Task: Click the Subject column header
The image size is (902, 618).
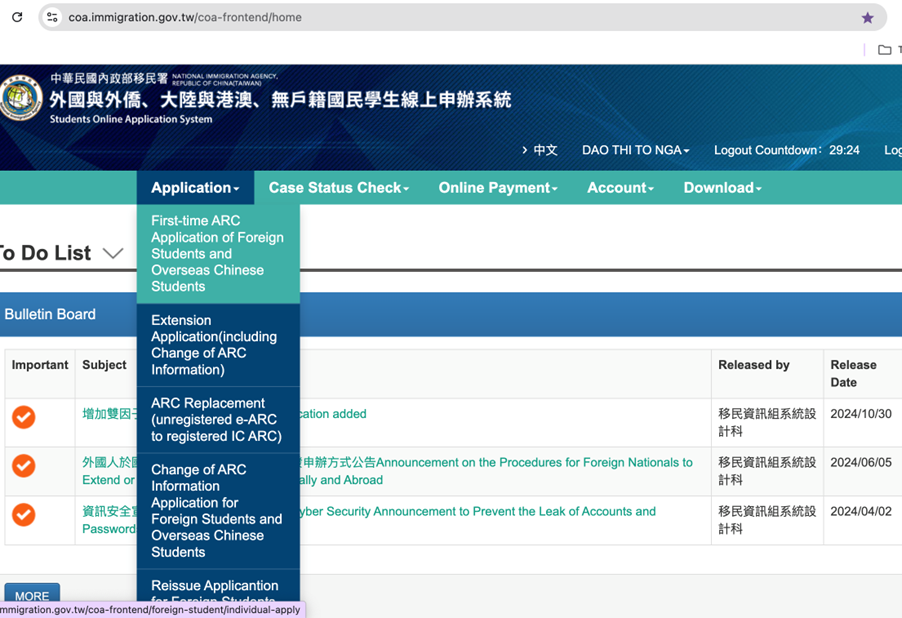Action: click(x=104, y=365)
